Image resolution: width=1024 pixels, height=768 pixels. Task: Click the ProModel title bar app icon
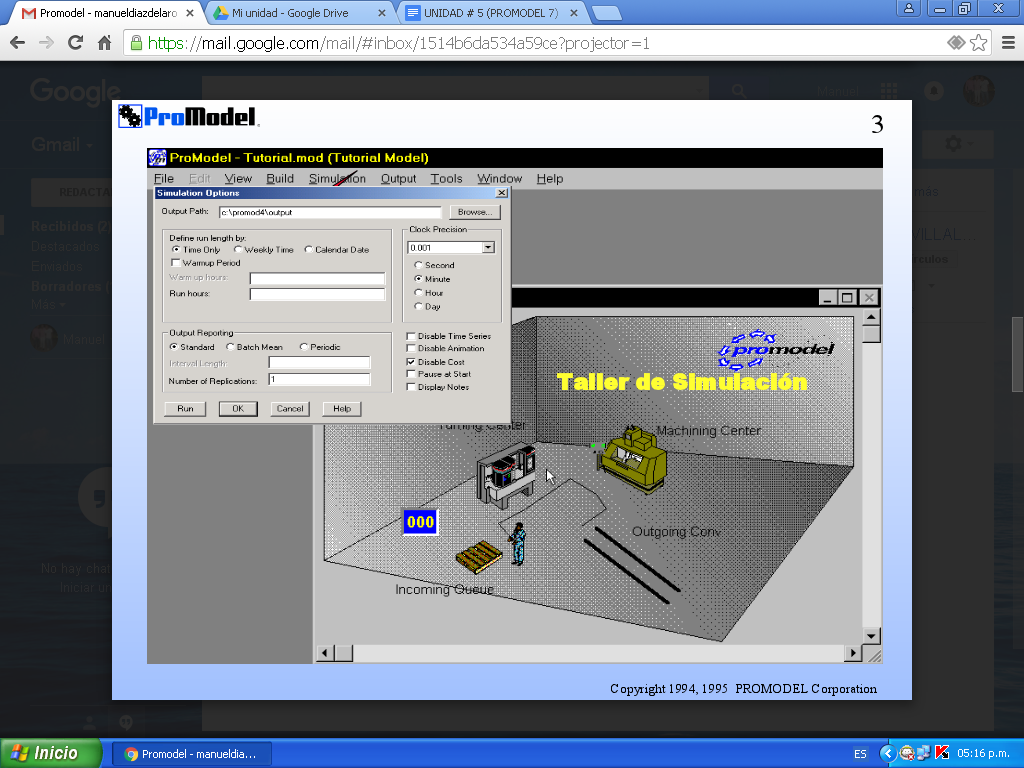(157, 157)
